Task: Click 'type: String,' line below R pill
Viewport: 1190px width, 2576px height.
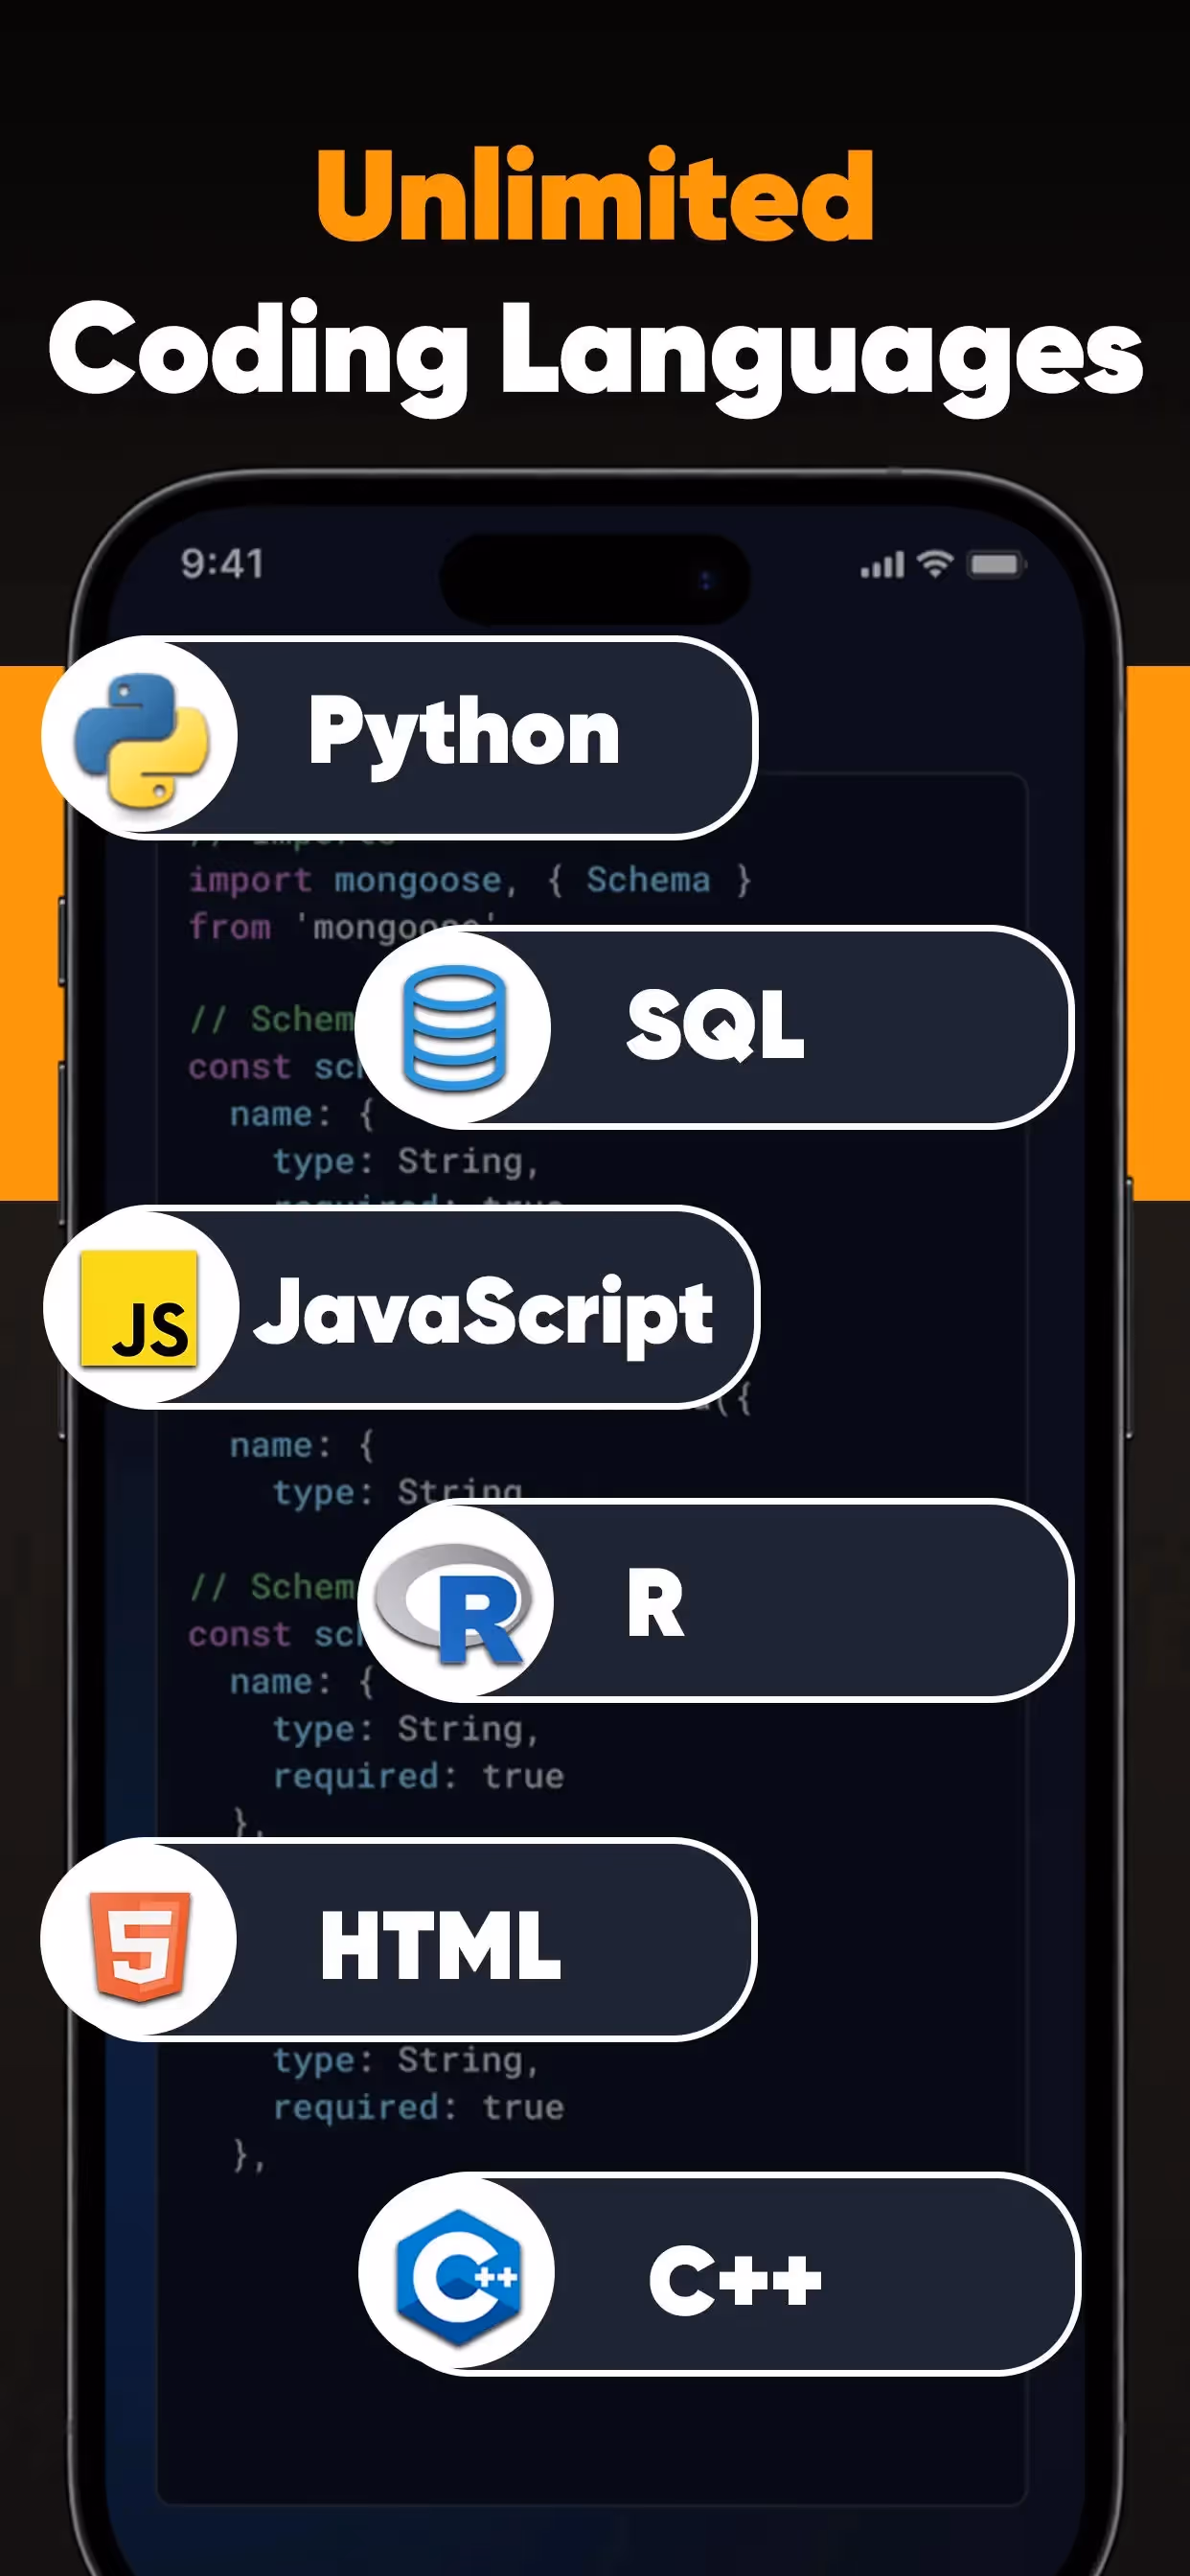Action: pos(406,1729)
